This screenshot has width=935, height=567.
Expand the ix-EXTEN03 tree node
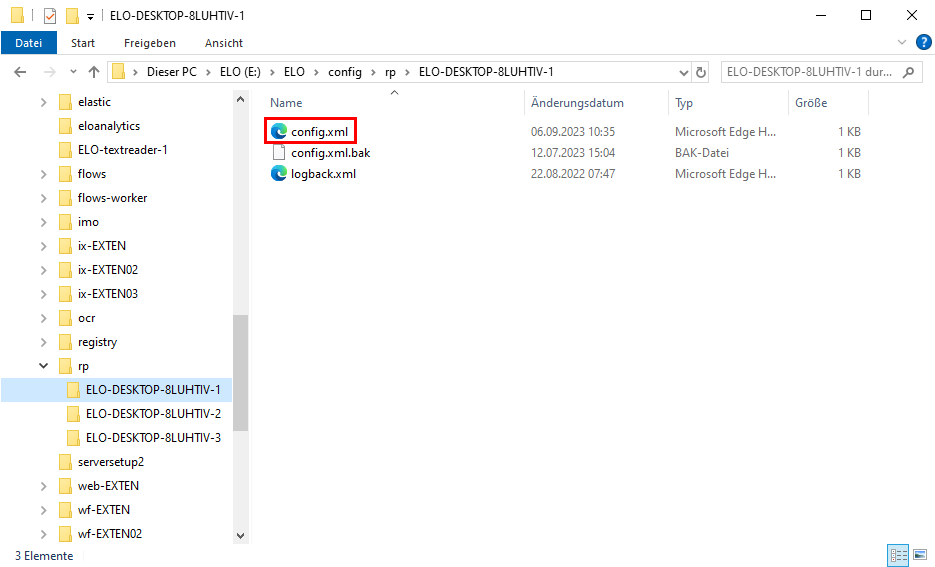pos(43,294)
